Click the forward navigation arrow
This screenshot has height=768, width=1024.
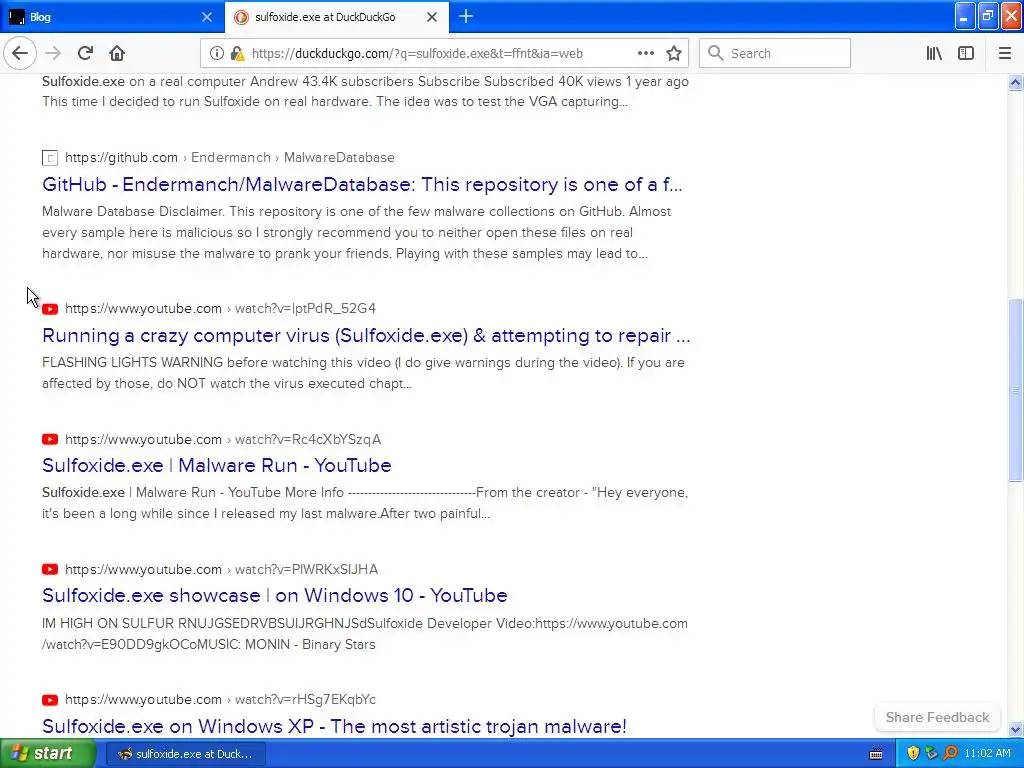[53, 53]
